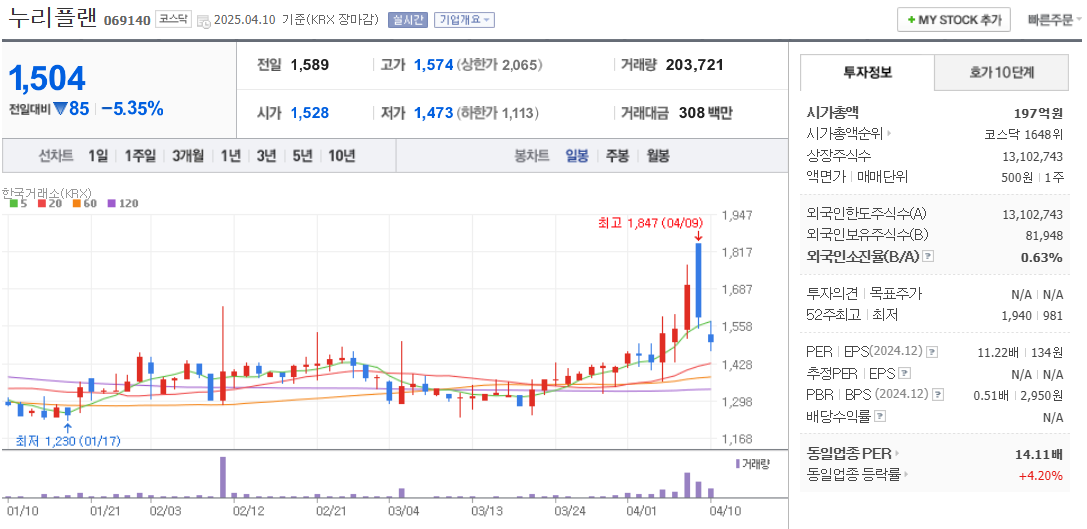Click the 동일업종 PER link

pyautogui.click(x=849, y=454)
